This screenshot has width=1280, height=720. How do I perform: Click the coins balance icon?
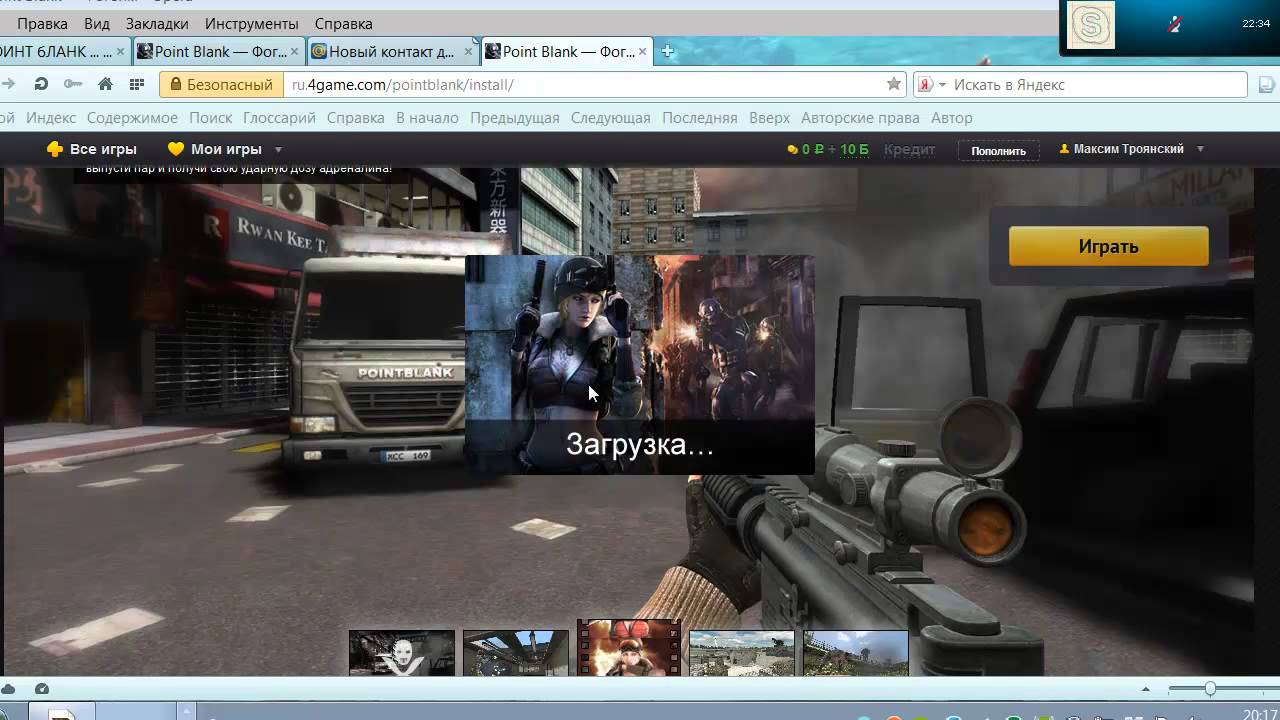click(x=792, y=150)
